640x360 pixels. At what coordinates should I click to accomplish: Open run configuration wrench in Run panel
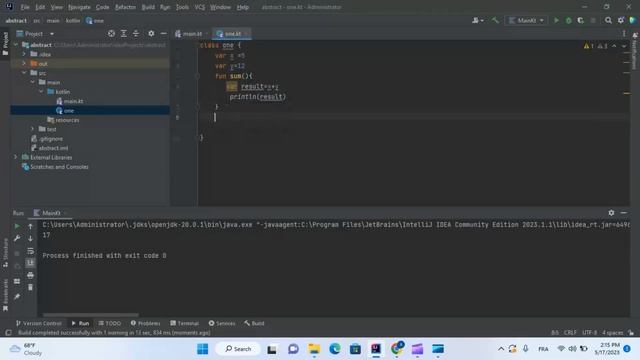coord(17,238)
